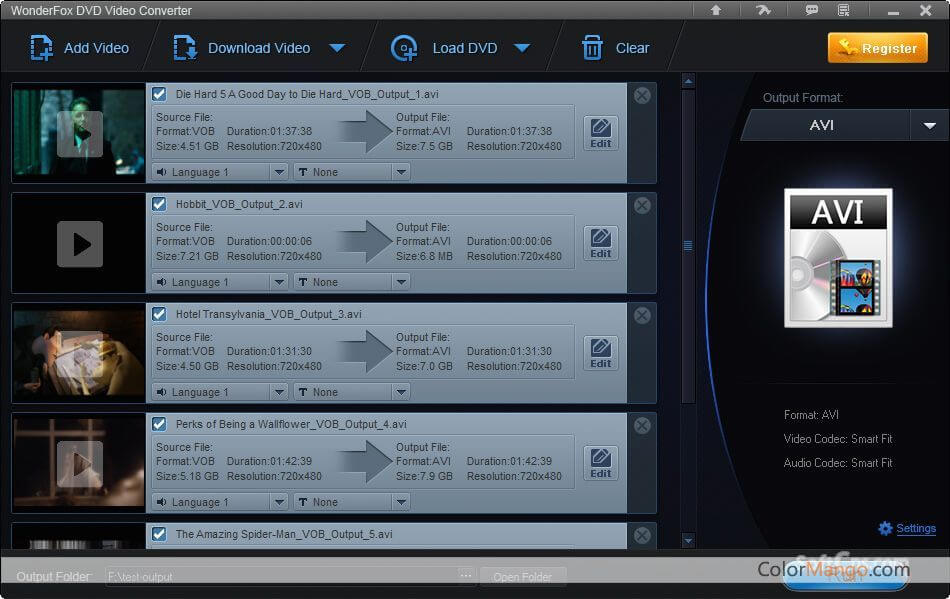Click the home icon in the title bar
This screenshot has height=599, width=950.
click(715, 10)
